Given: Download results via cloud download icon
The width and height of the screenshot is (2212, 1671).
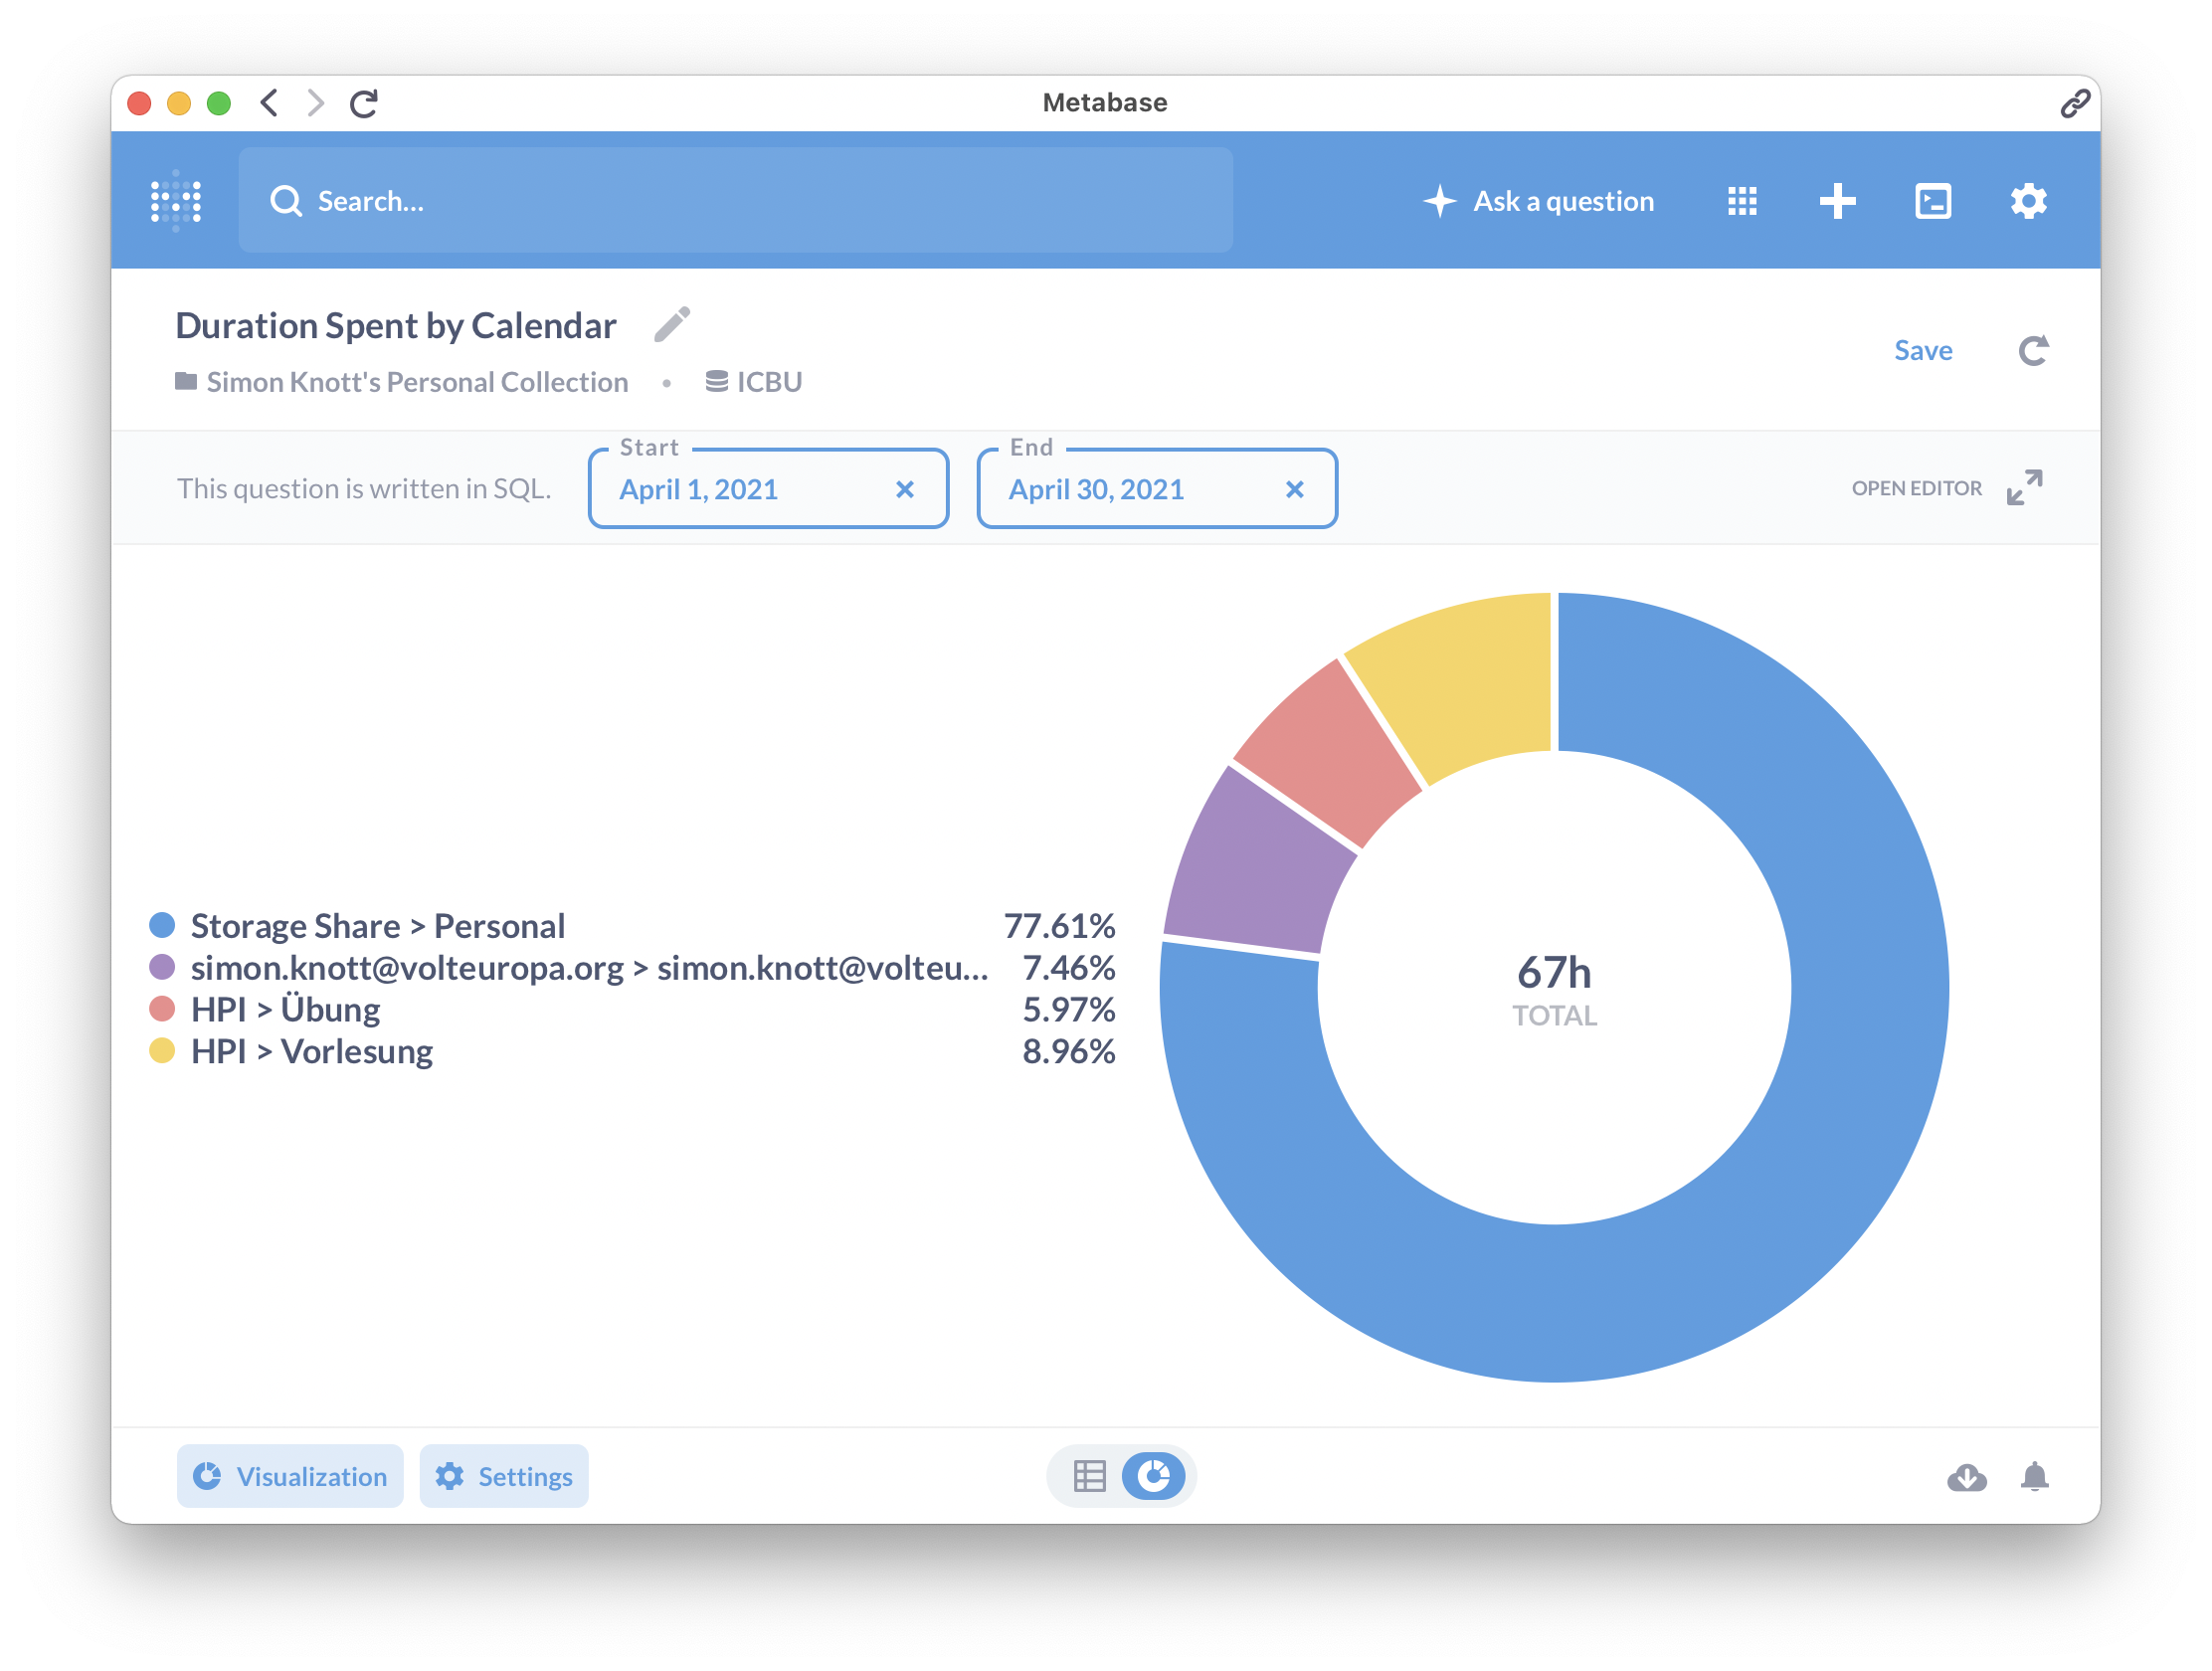Looking at the screenshot, I should pyautogui.click(x=1966, y=1476).
